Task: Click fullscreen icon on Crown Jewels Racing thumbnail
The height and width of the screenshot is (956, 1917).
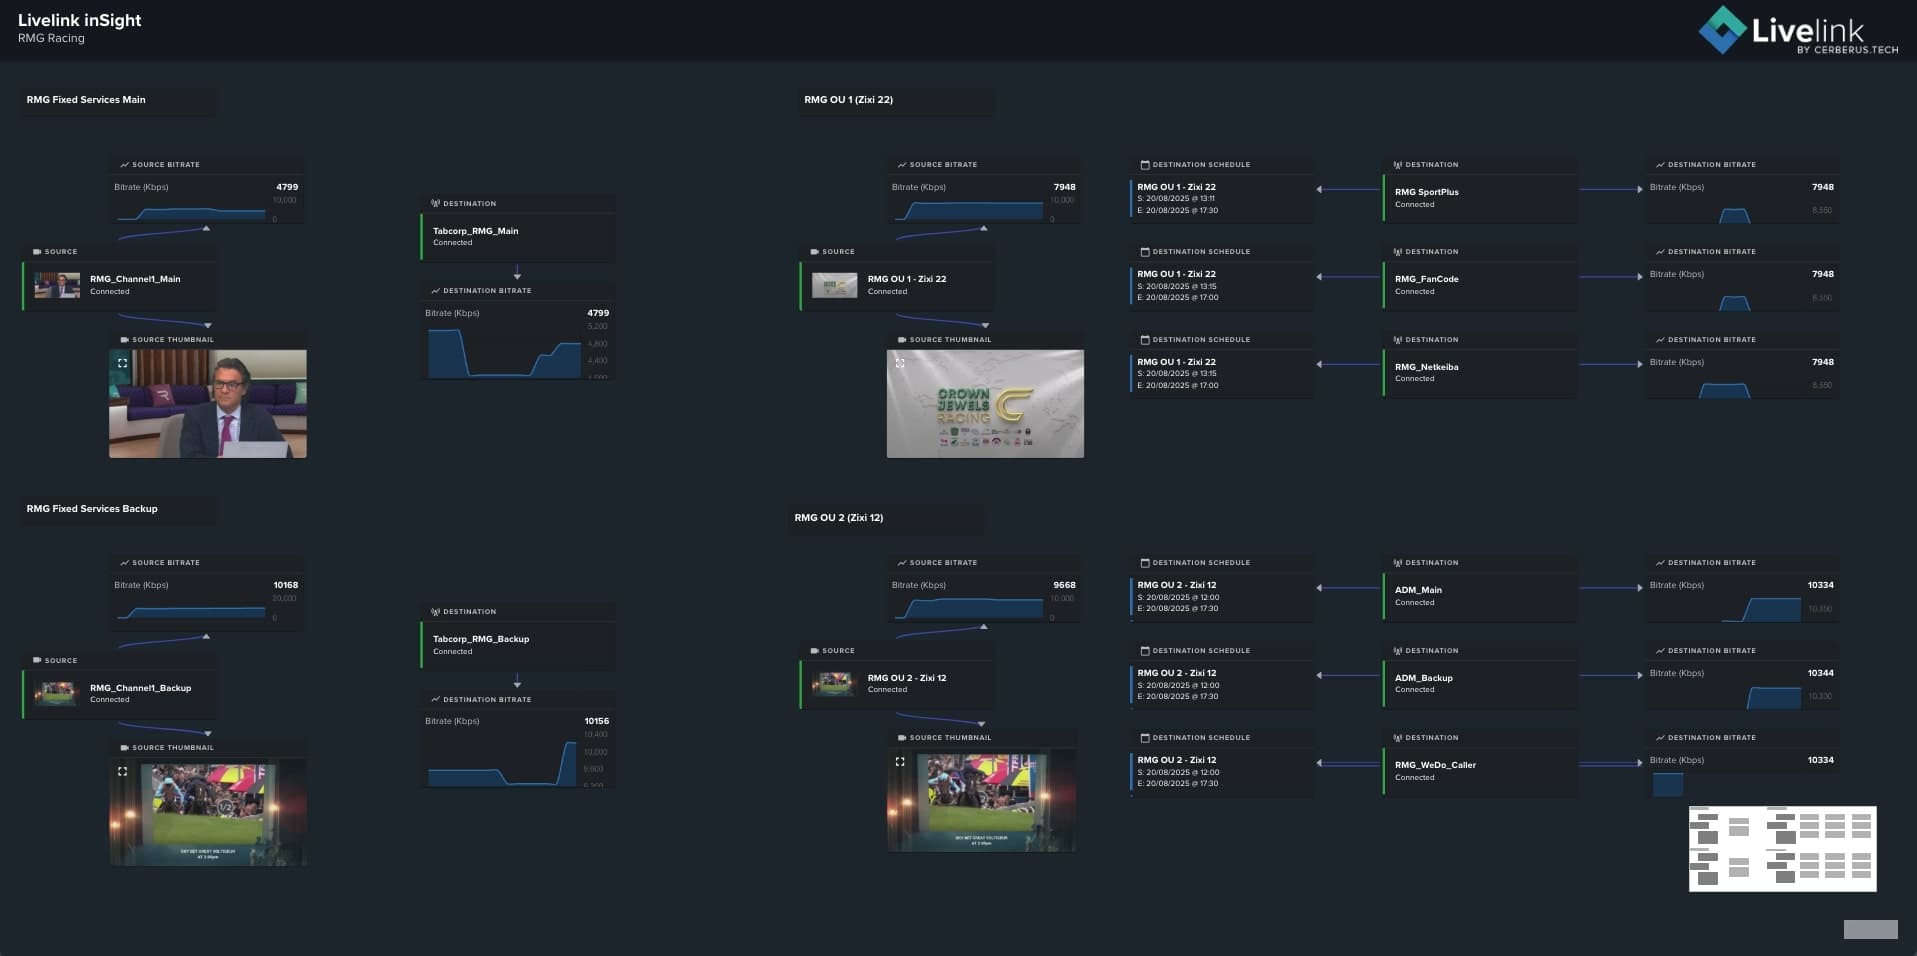Action: click(x=900, y=363)
